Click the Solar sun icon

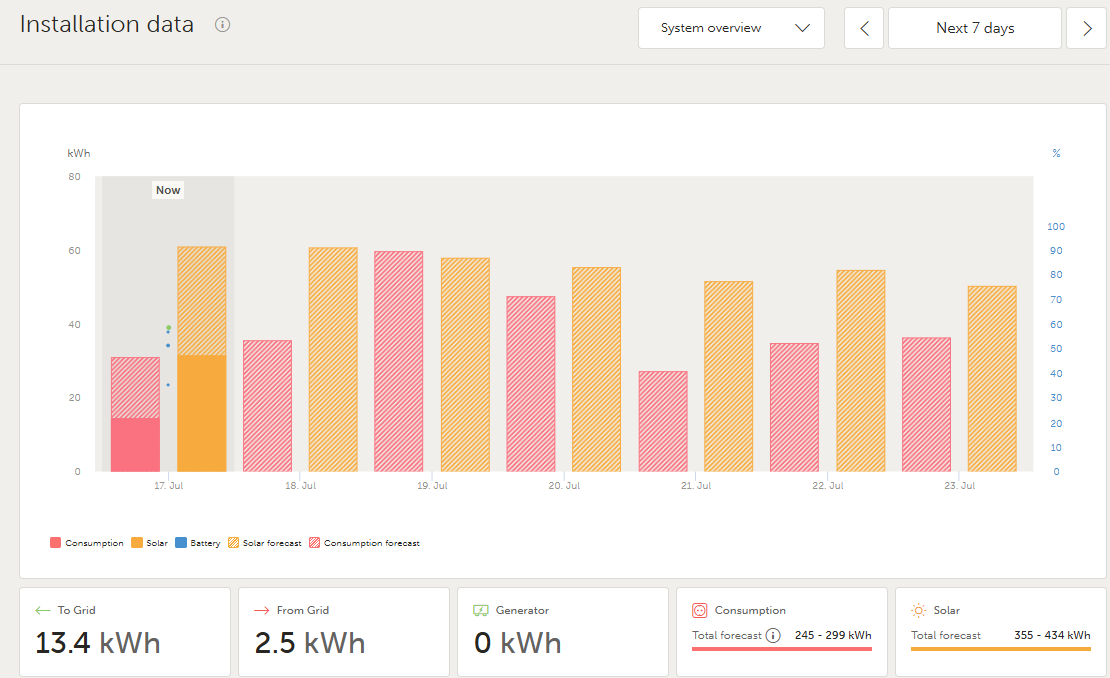click(919, 610)
